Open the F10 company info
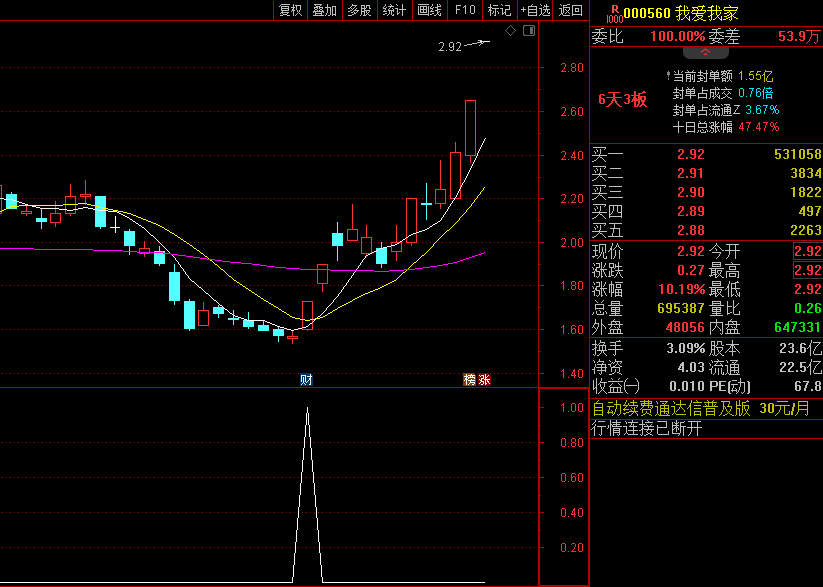Screen dimensions: 823x587 coord(465,10)
